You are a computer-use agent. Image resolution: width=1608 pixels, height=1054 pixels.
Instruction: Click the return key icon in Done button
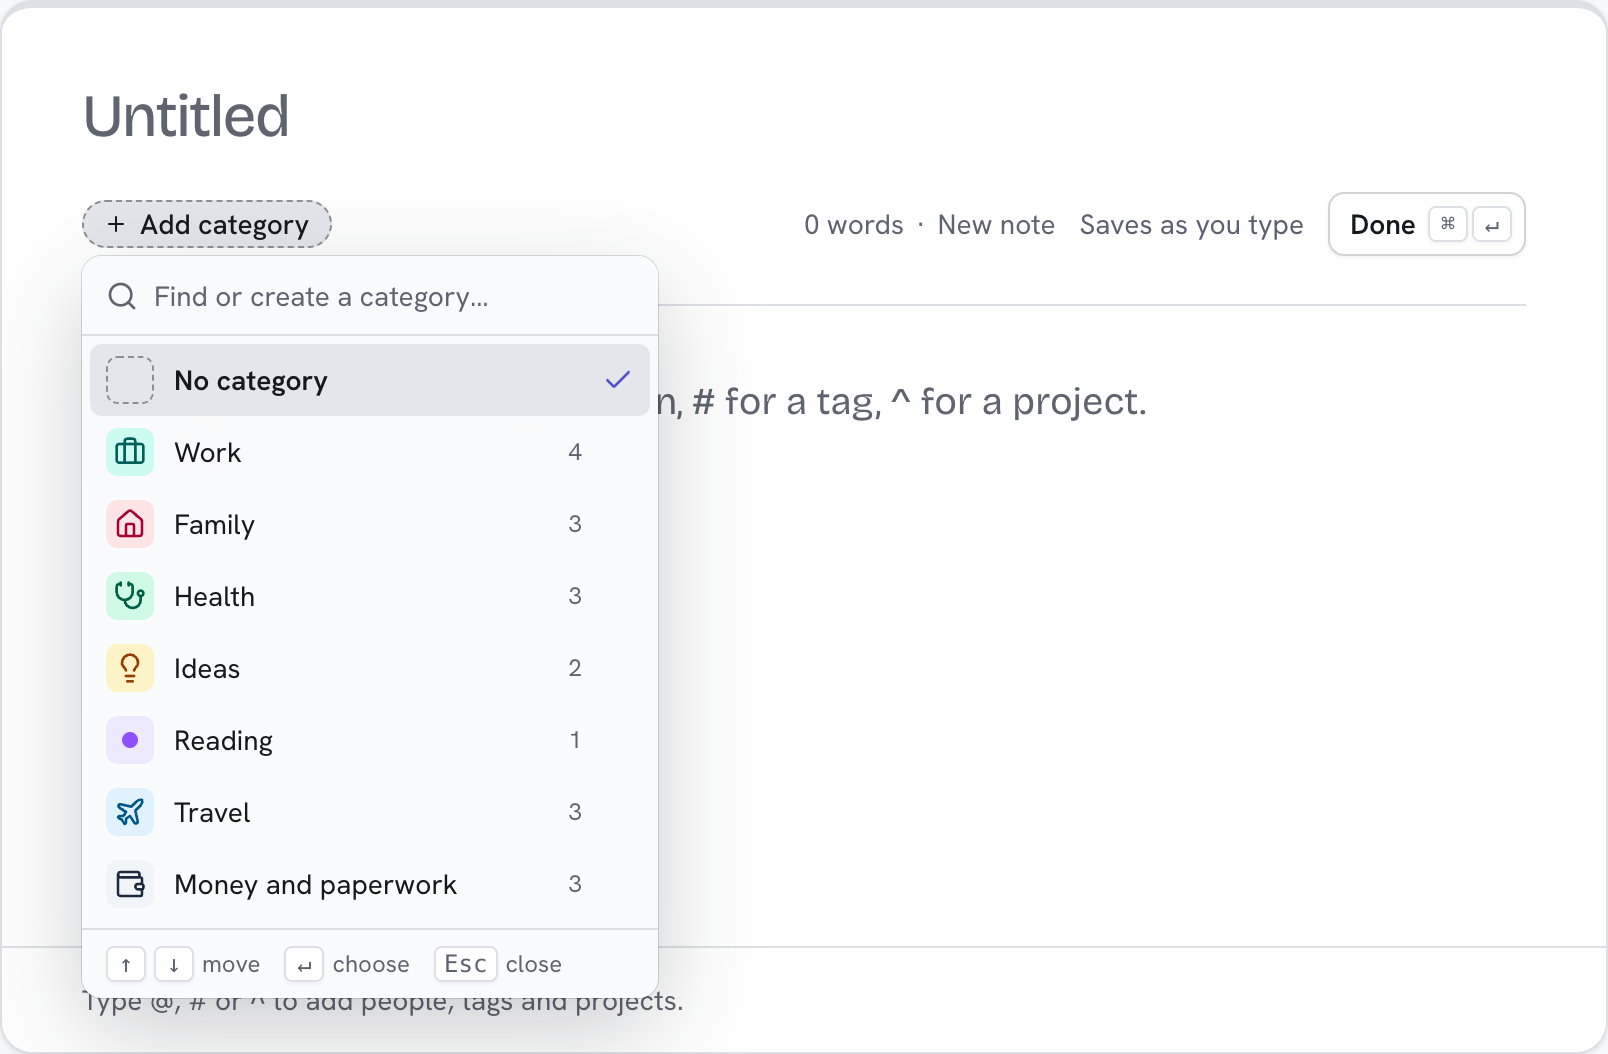click(1492, 224)
